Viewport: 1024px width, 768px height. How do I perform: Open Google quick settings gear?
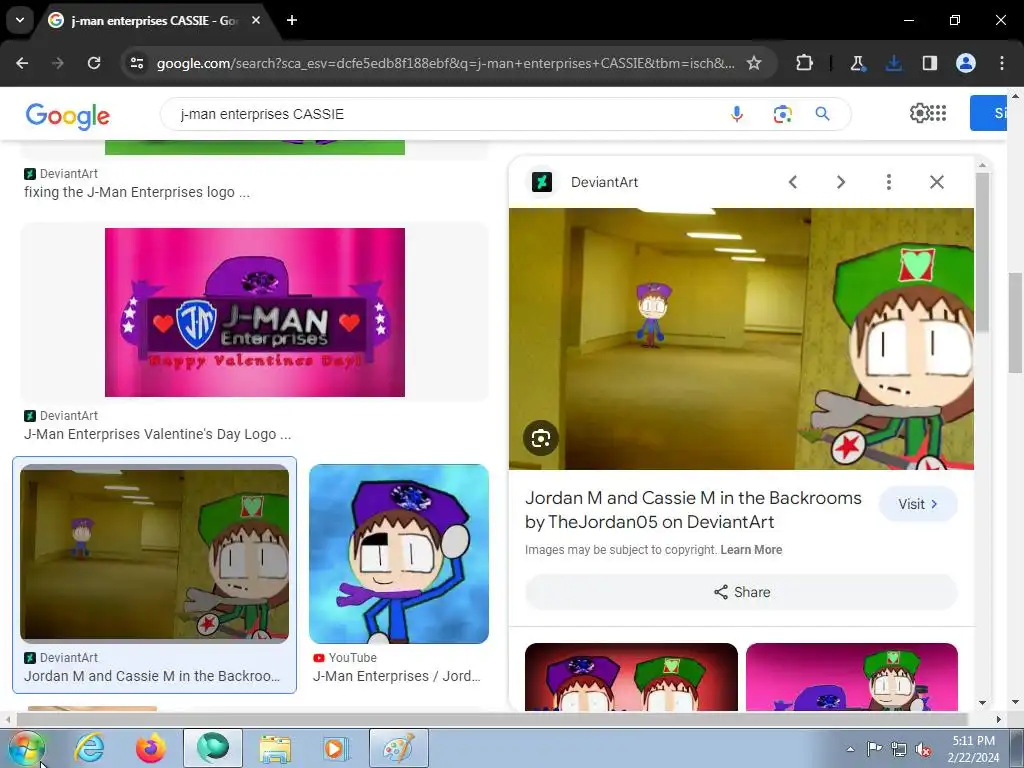(919, 113)
